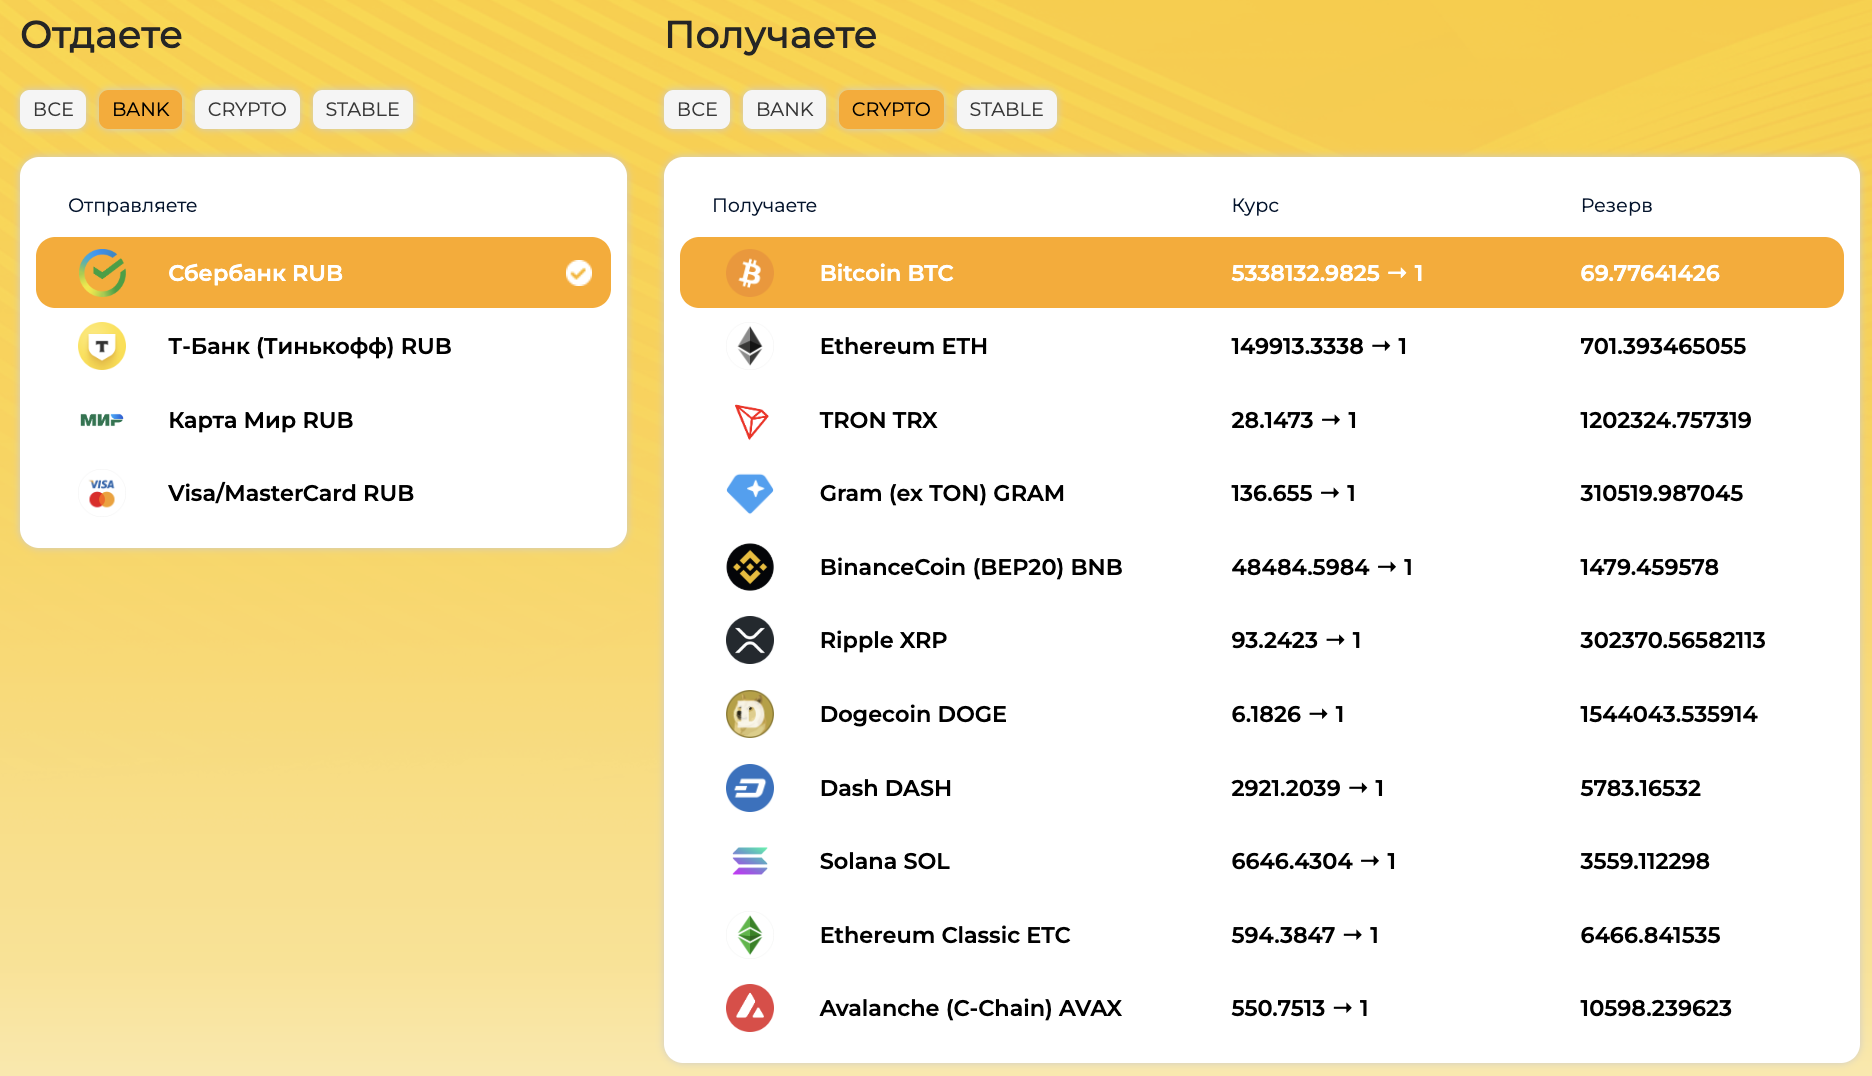Click the Ethereum diamond icon
This screenshot has height=1076, width=1872.
coord(750,346)
